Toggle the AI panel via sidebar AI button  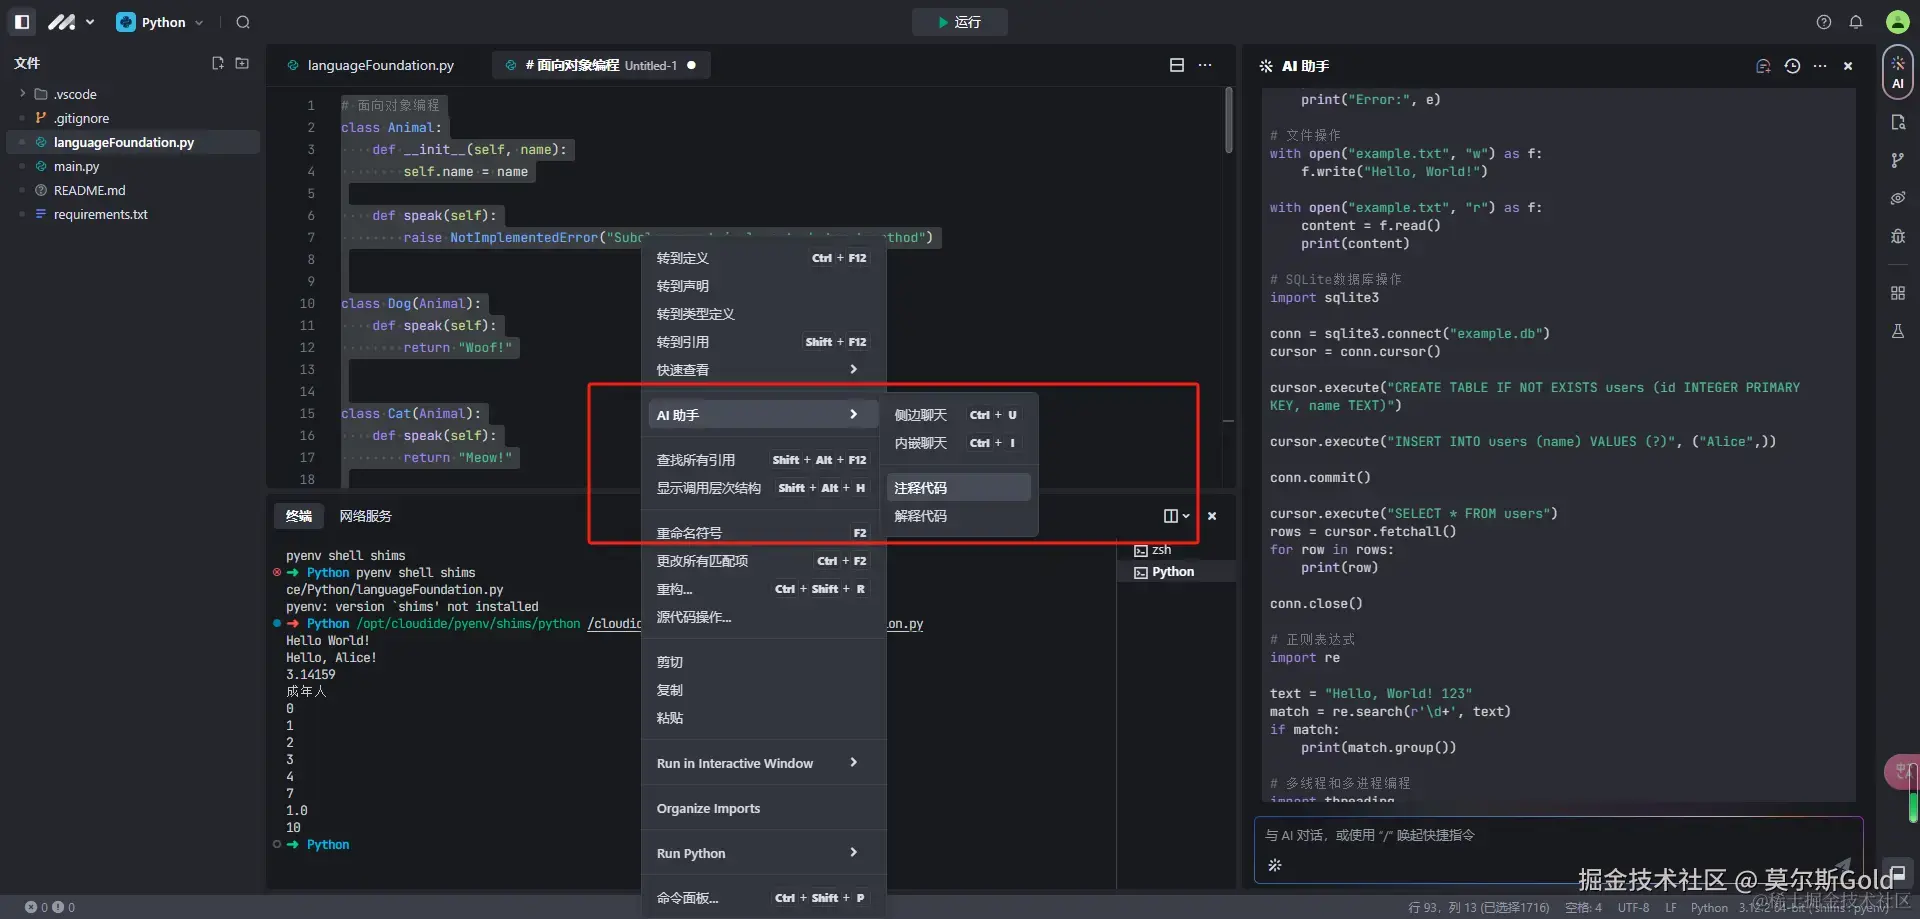point(1898,72)
